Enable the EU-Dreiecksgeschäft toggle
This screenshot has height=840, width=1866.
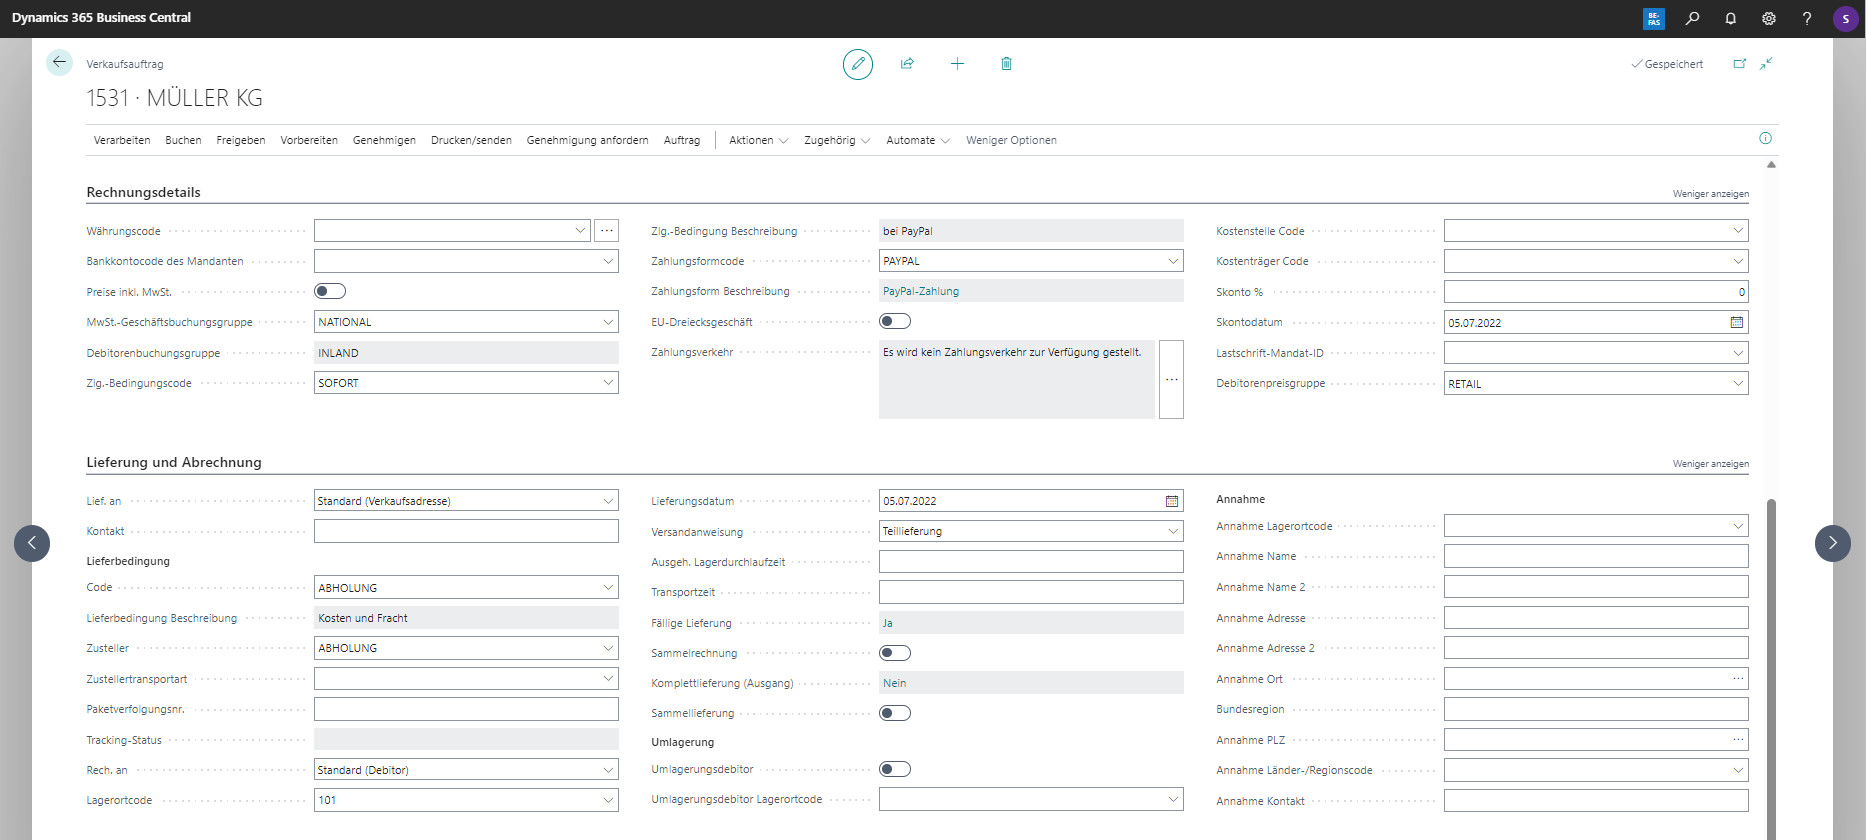(x=895, y=321)
